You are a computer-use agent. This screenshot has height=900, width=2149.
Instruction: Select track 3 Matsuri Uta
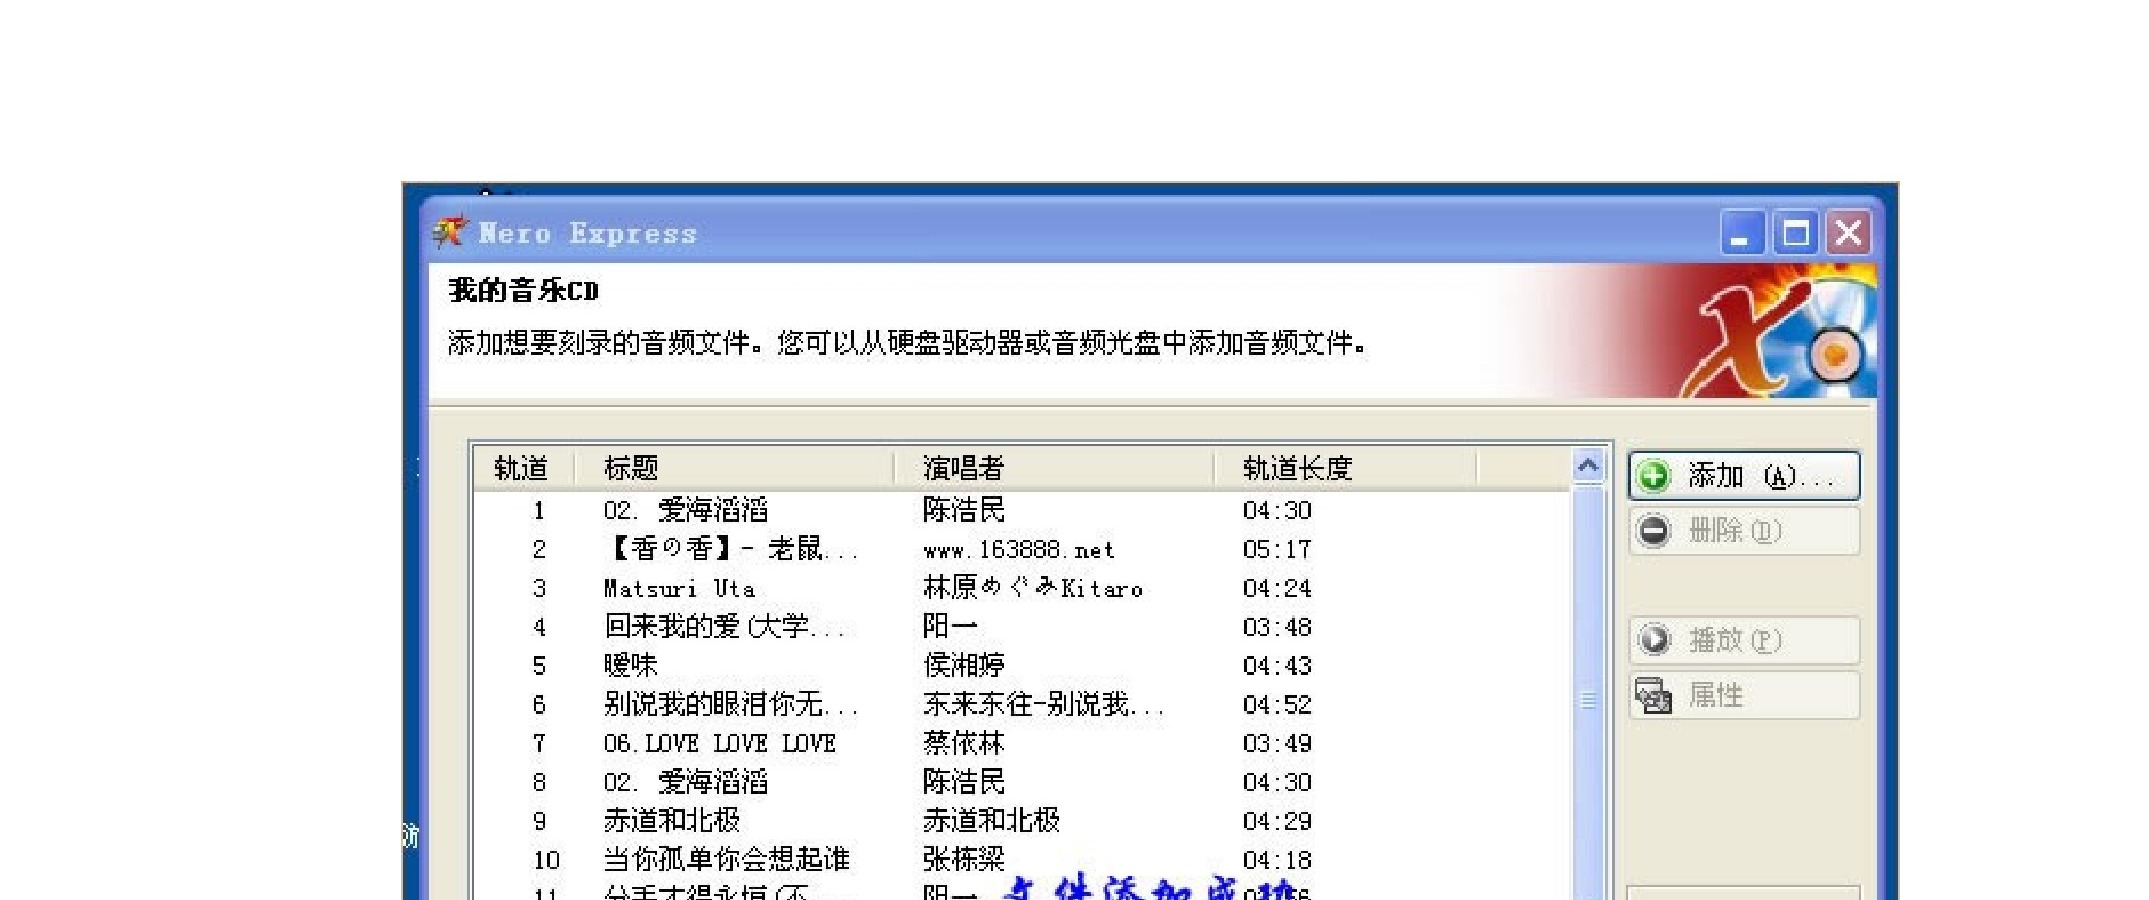tap(680, 588)
